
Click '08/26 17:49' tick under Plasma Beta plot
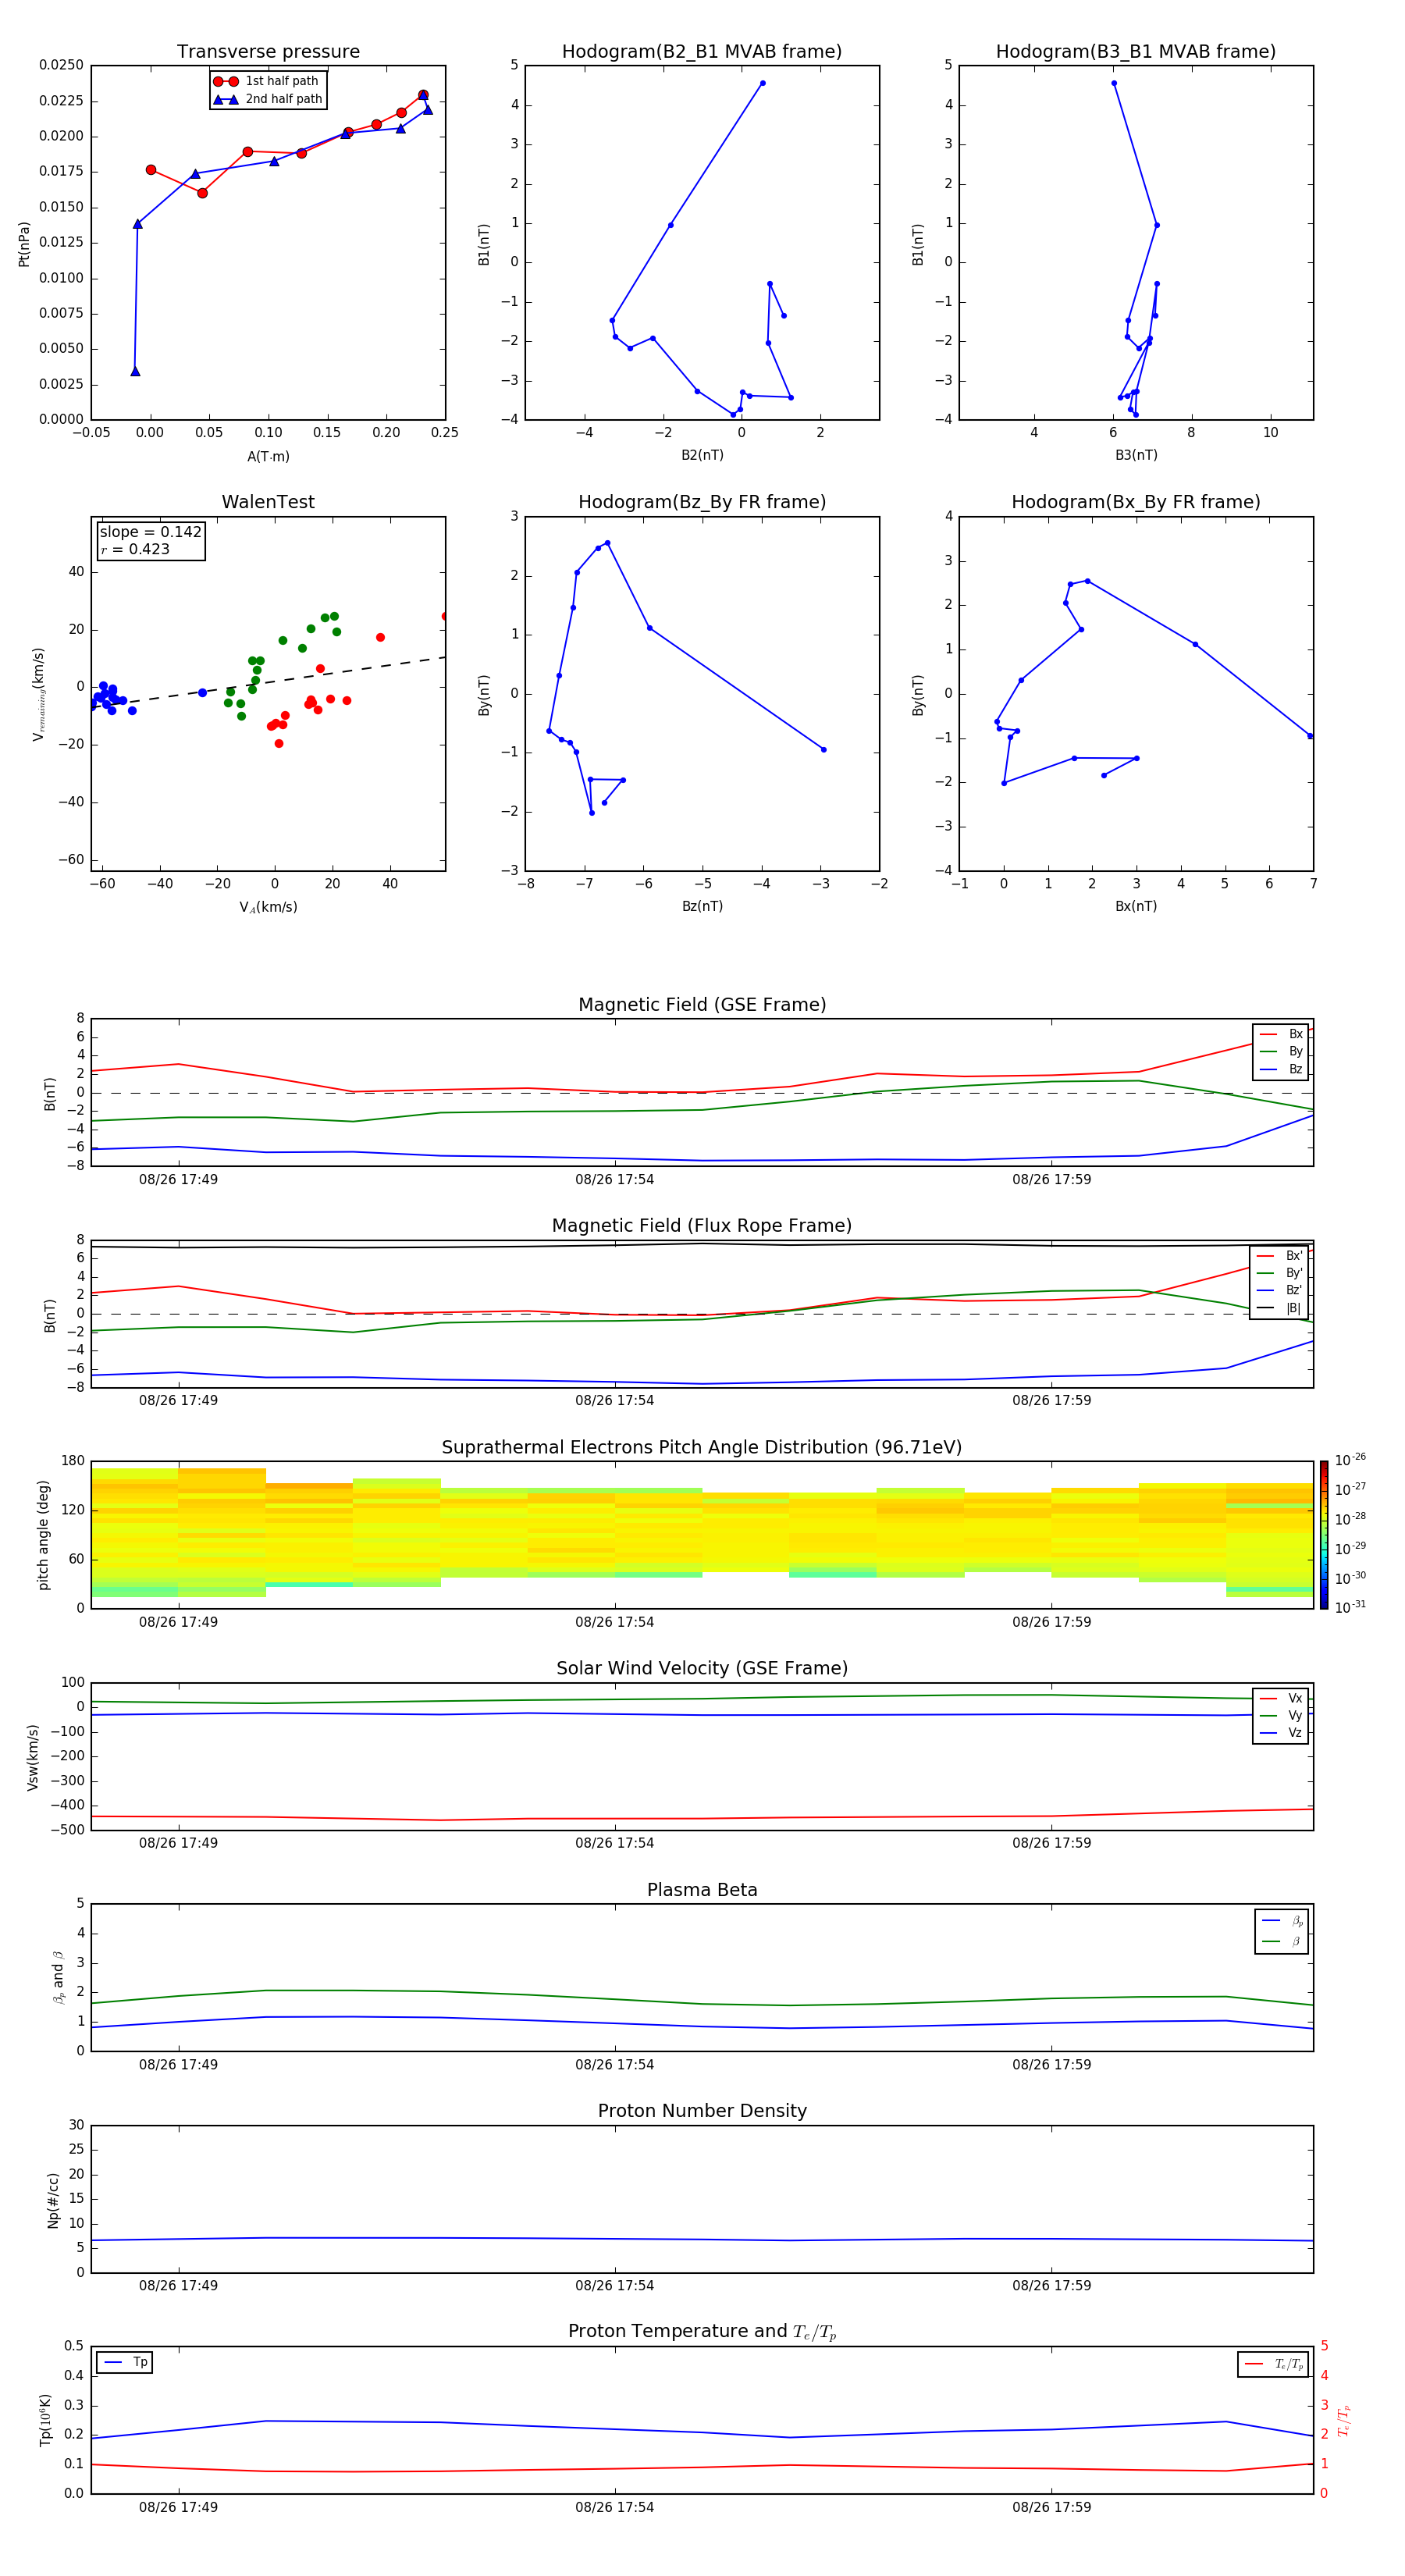point(178,2065)
